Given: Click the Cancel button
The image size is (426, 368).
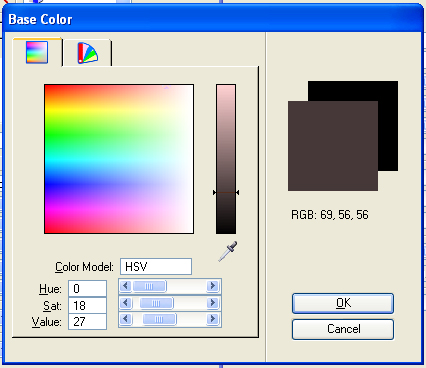Looking at the screenshot, I should coord(343,329).
